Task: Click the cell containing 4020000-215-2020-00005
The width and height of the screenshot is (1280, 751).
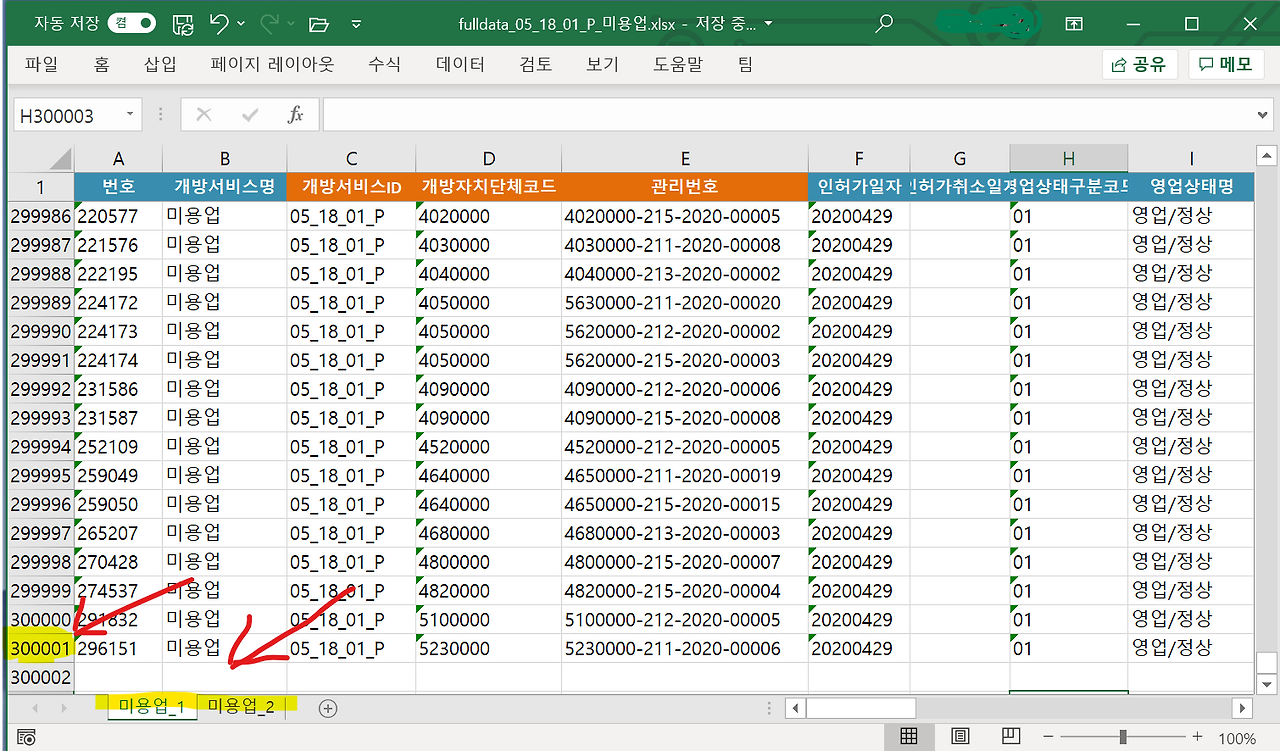Action: click(x=685, y=216)
